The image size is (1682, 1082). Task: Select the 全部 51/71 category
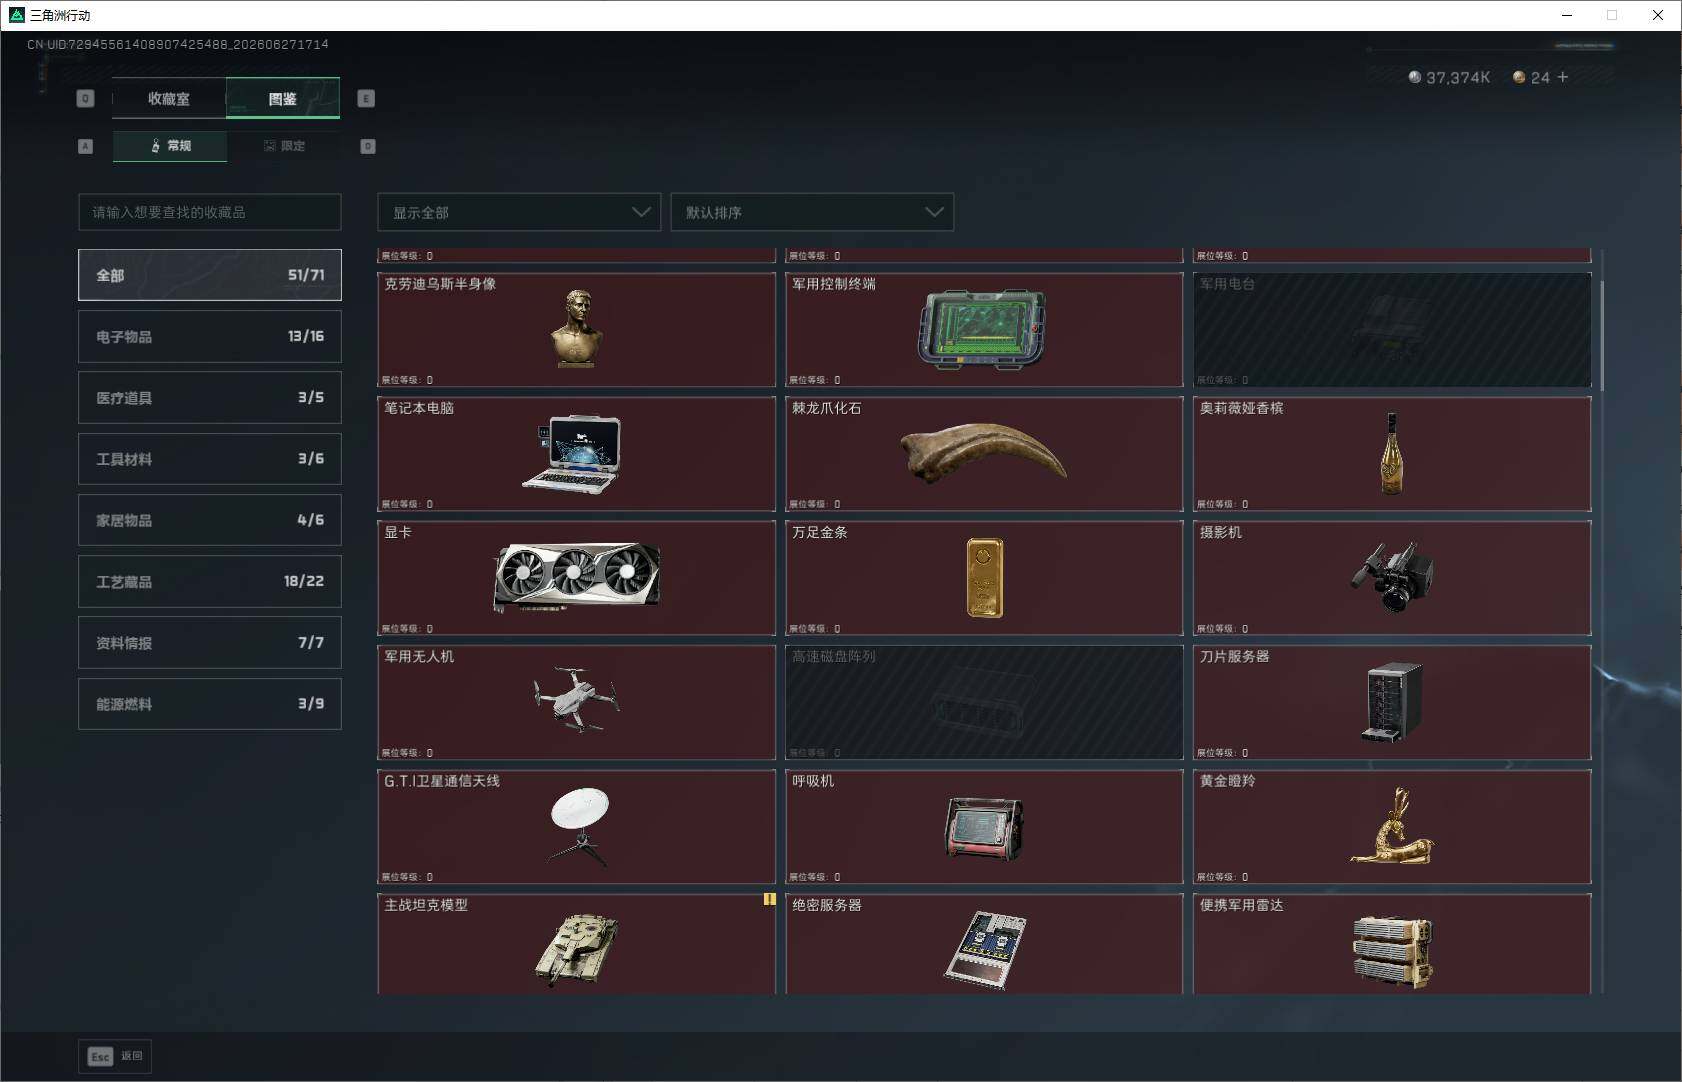(210, 275)
